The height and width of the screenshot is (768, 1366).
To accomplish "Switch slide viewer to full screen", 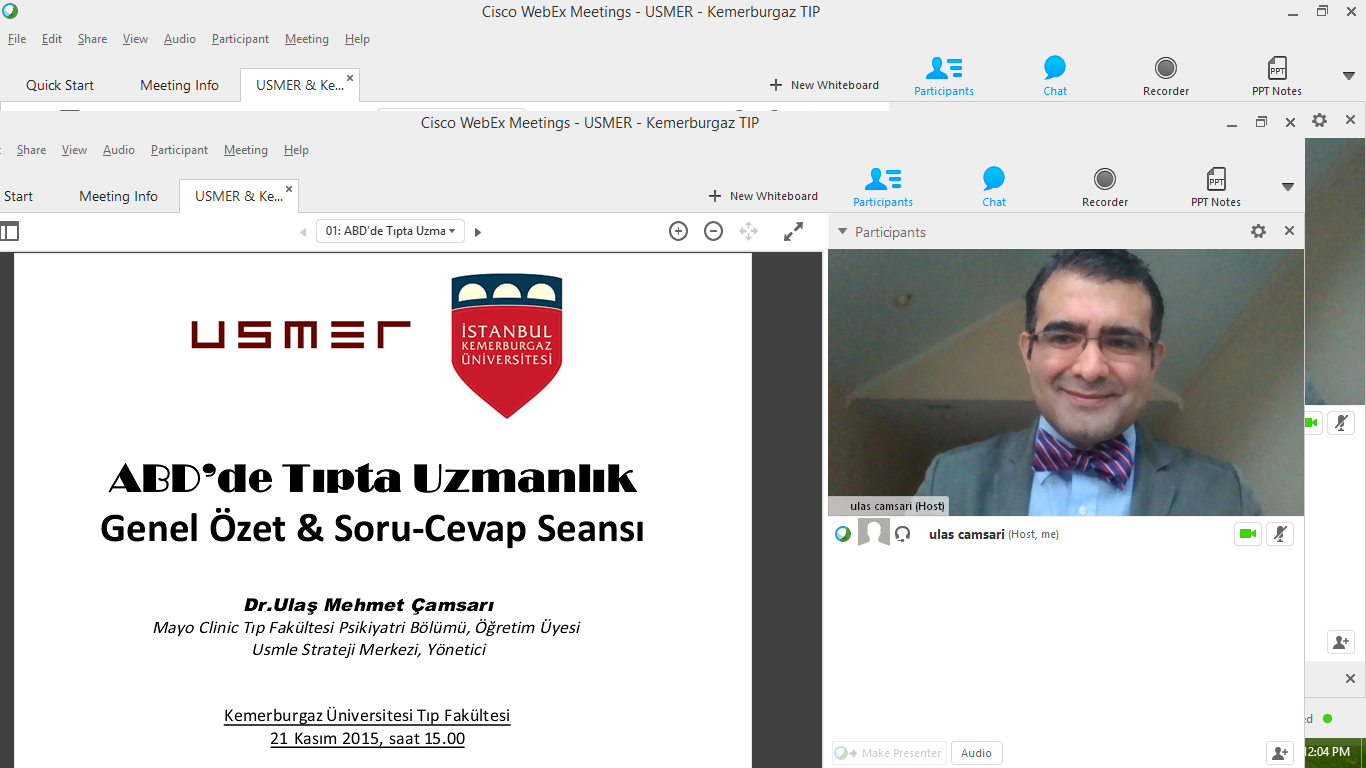I will coord(793,231).
